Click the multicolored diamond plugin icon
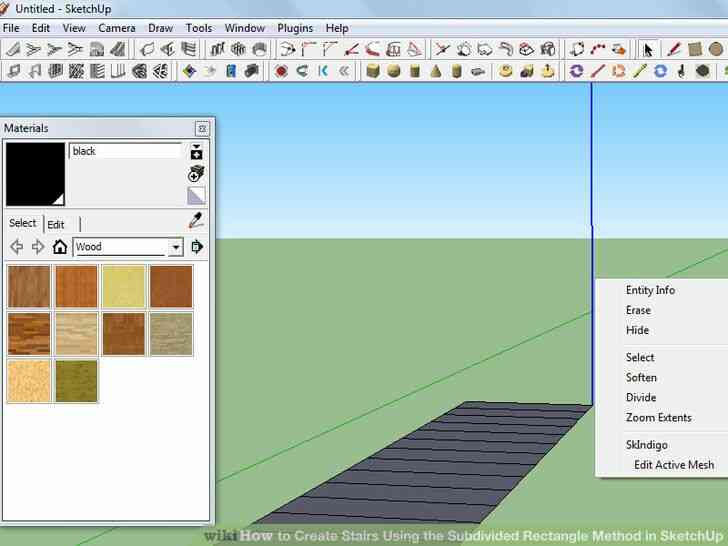Image resolution: width=728 pixels, height=546 pixels. (189, 71)
